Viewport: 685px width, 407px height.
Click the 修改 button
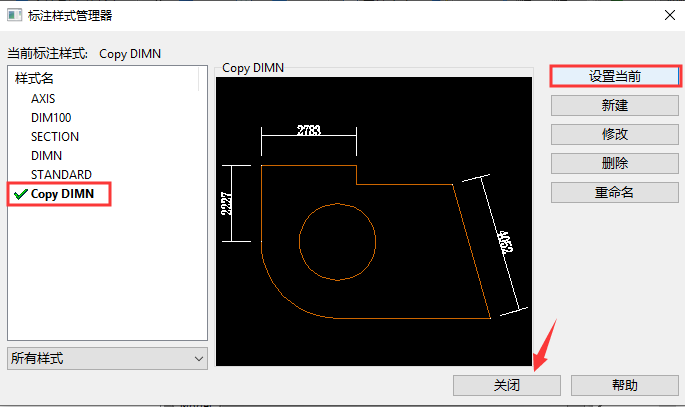(615, 134)
